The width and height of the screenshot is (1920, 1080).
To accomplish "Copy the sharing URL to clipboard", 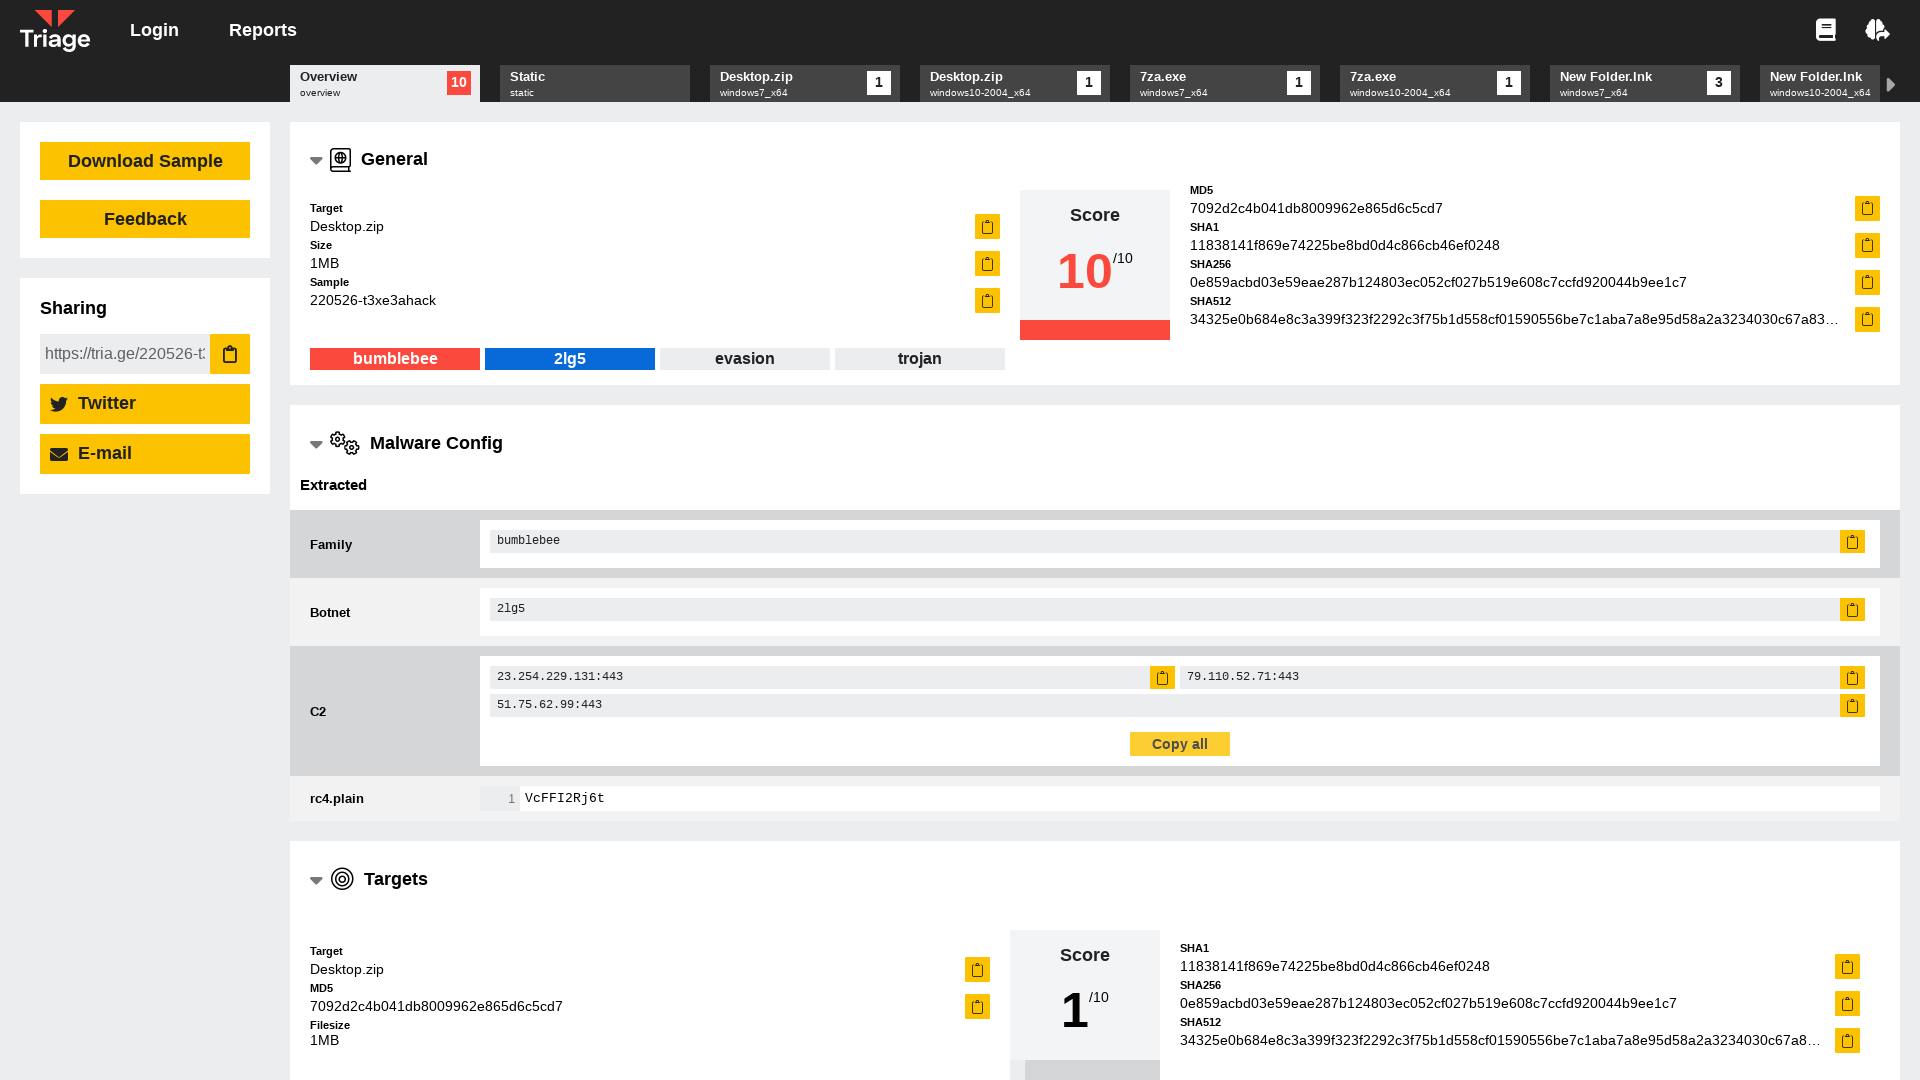I will click(230, 354).
